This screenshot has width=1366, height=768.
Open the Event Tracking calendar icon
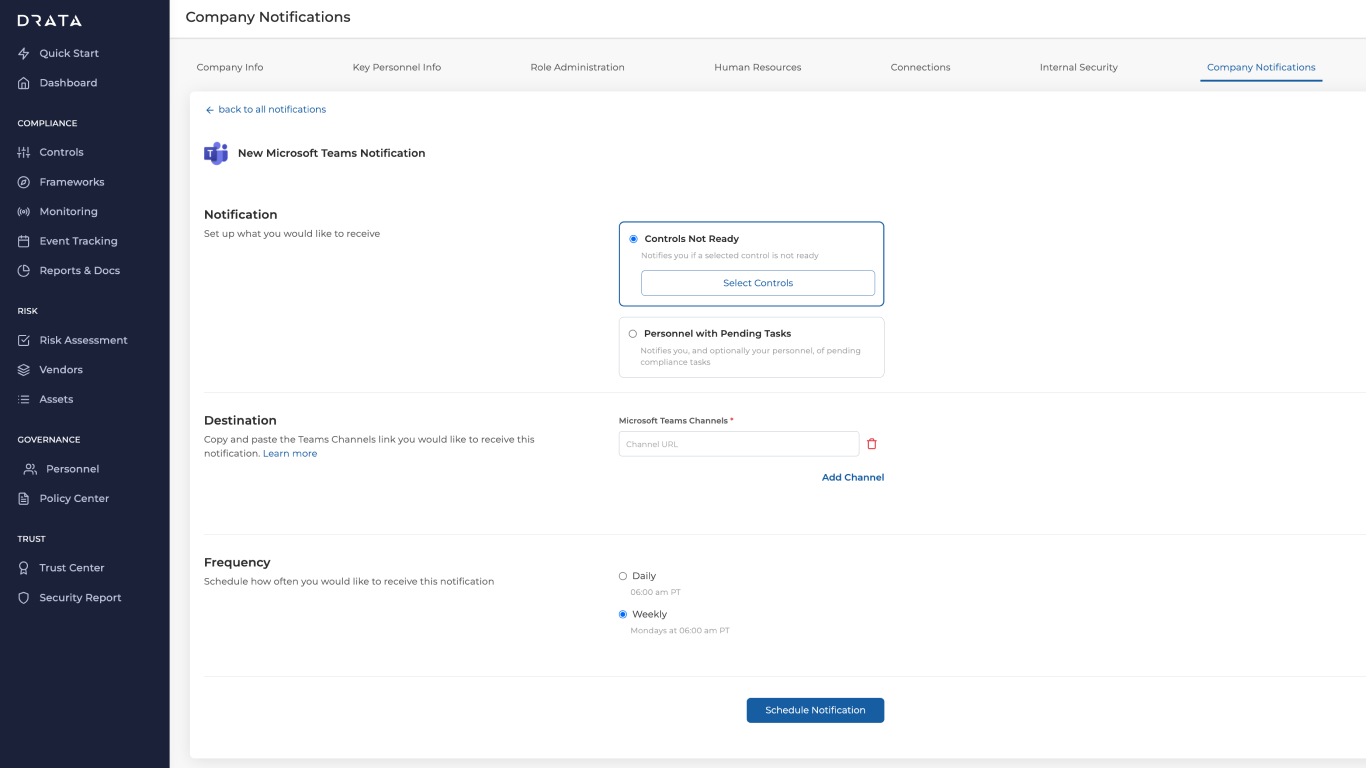point(24,241)
